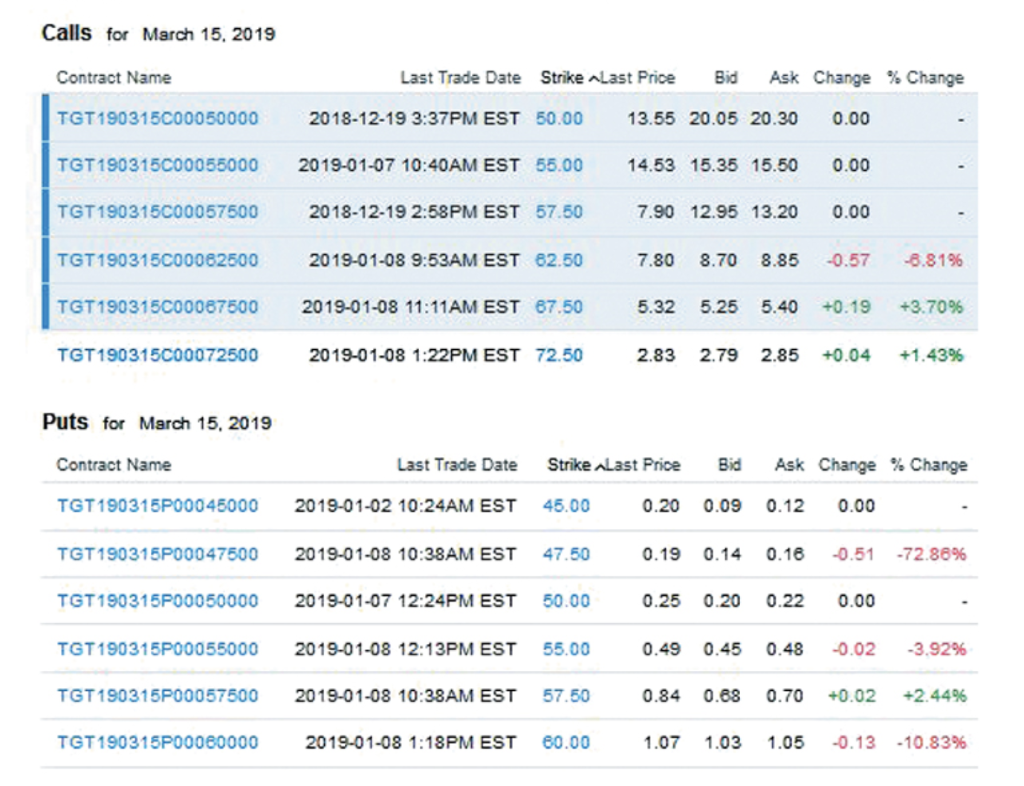Screen dimensions: 1024x786
Task: Click the +2.44% change value
Action: [935, 696]
